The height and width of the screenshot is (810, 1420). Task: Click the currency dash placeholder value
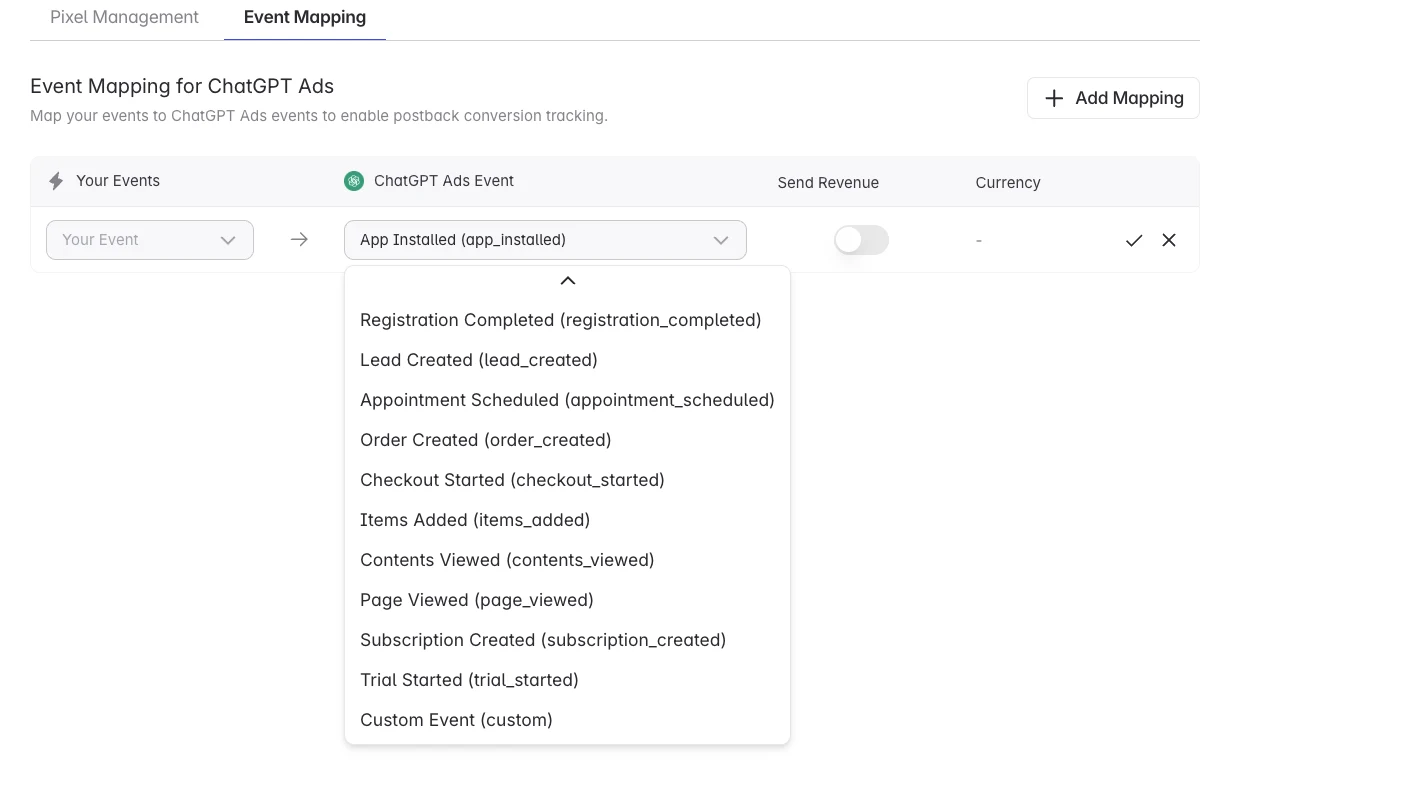pyautogui.click(x=979, y=240)
